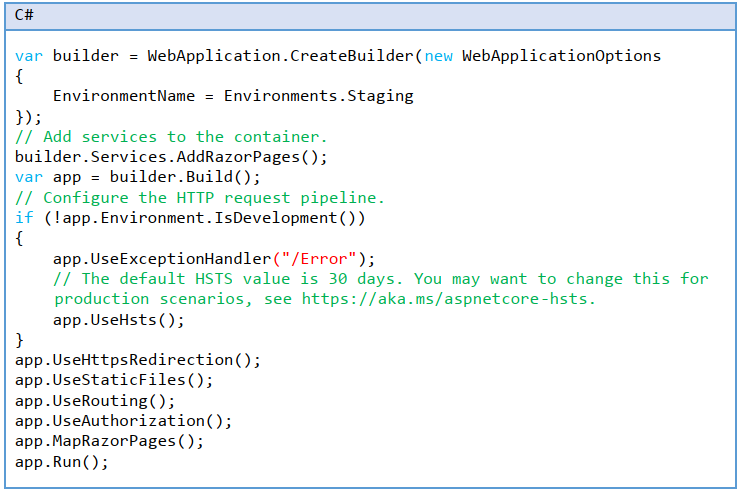
Task: Click 'var builder' on the first line
Action: click(x=67, y=56)
